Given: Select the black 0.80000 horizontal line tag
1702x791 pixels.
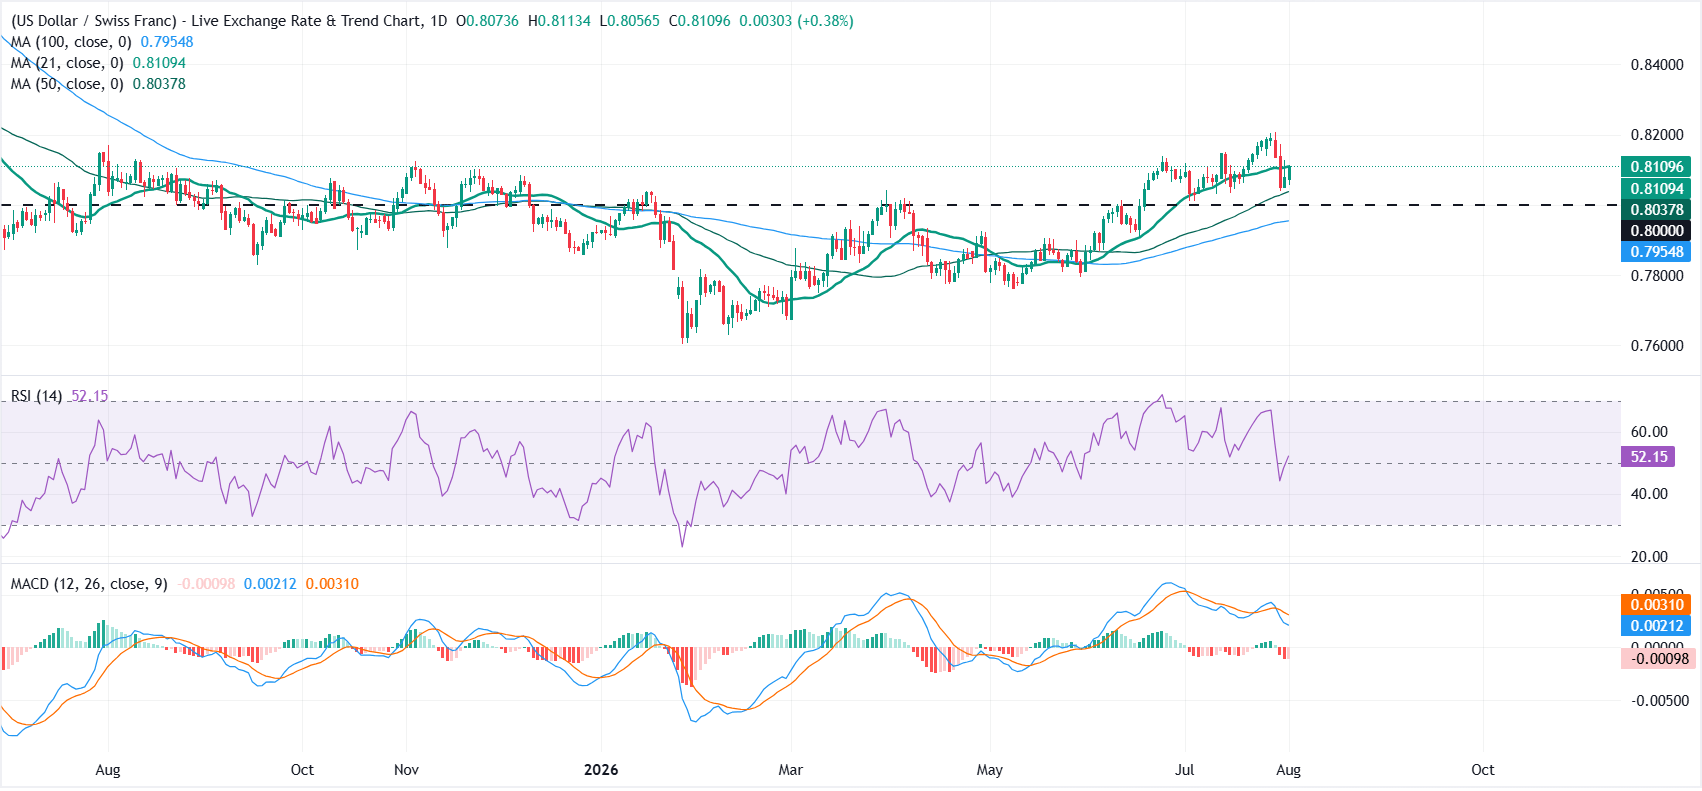Looking at the screenshot, I should pos(1656,231).
